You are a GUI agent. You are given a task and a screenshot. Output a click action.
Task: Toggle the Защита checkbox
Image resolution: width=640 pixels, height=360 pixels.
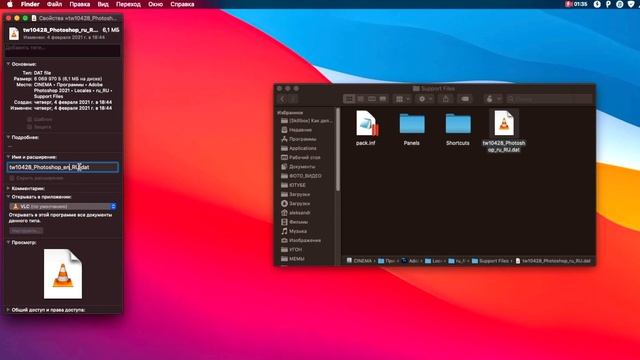29,127
